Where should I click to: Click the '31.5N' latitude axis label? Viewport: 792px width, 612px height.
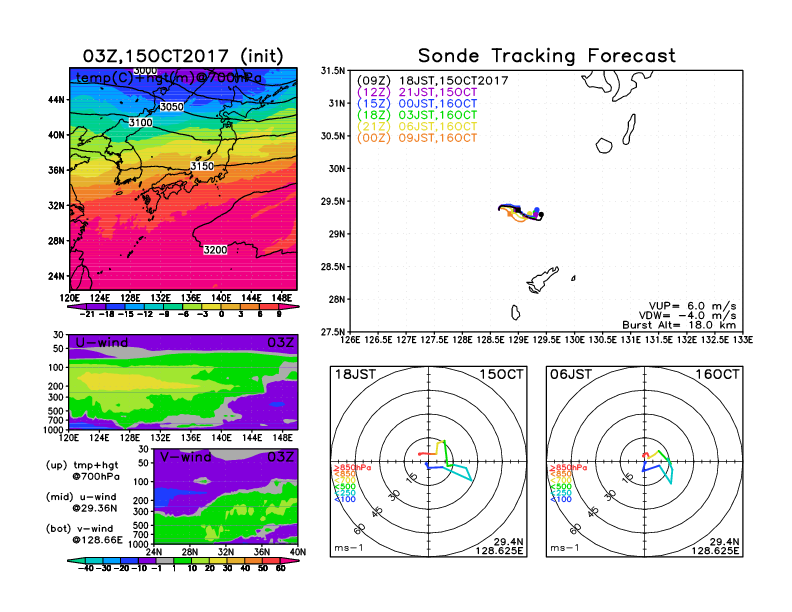click(x=333, y=71)
